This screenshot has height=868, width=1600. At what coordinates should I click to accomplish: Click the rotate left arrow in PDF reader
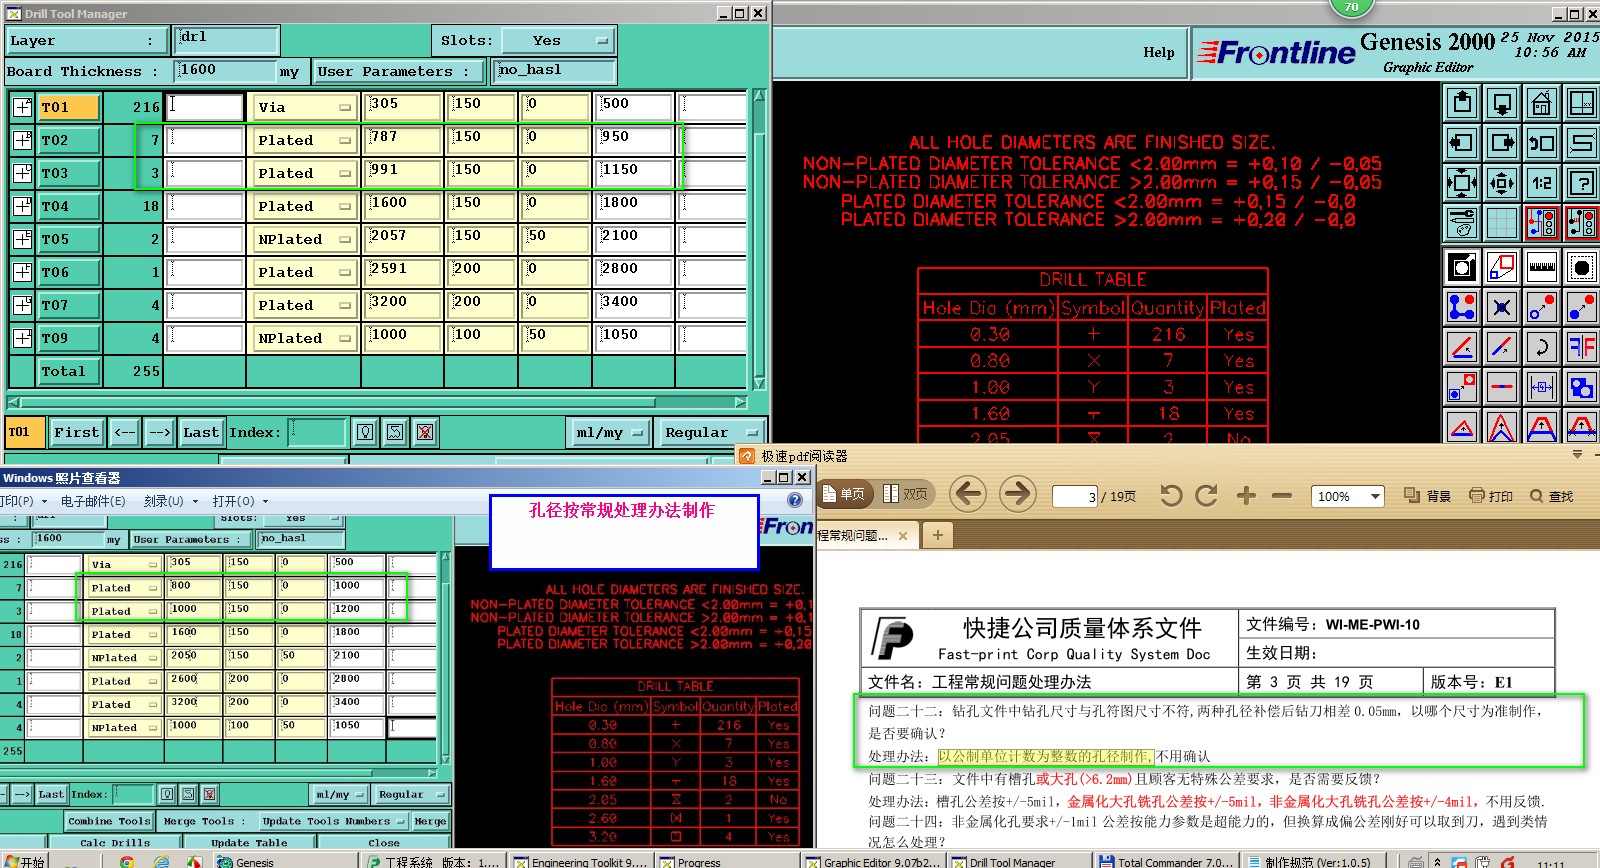click(x=1171, y=495)
